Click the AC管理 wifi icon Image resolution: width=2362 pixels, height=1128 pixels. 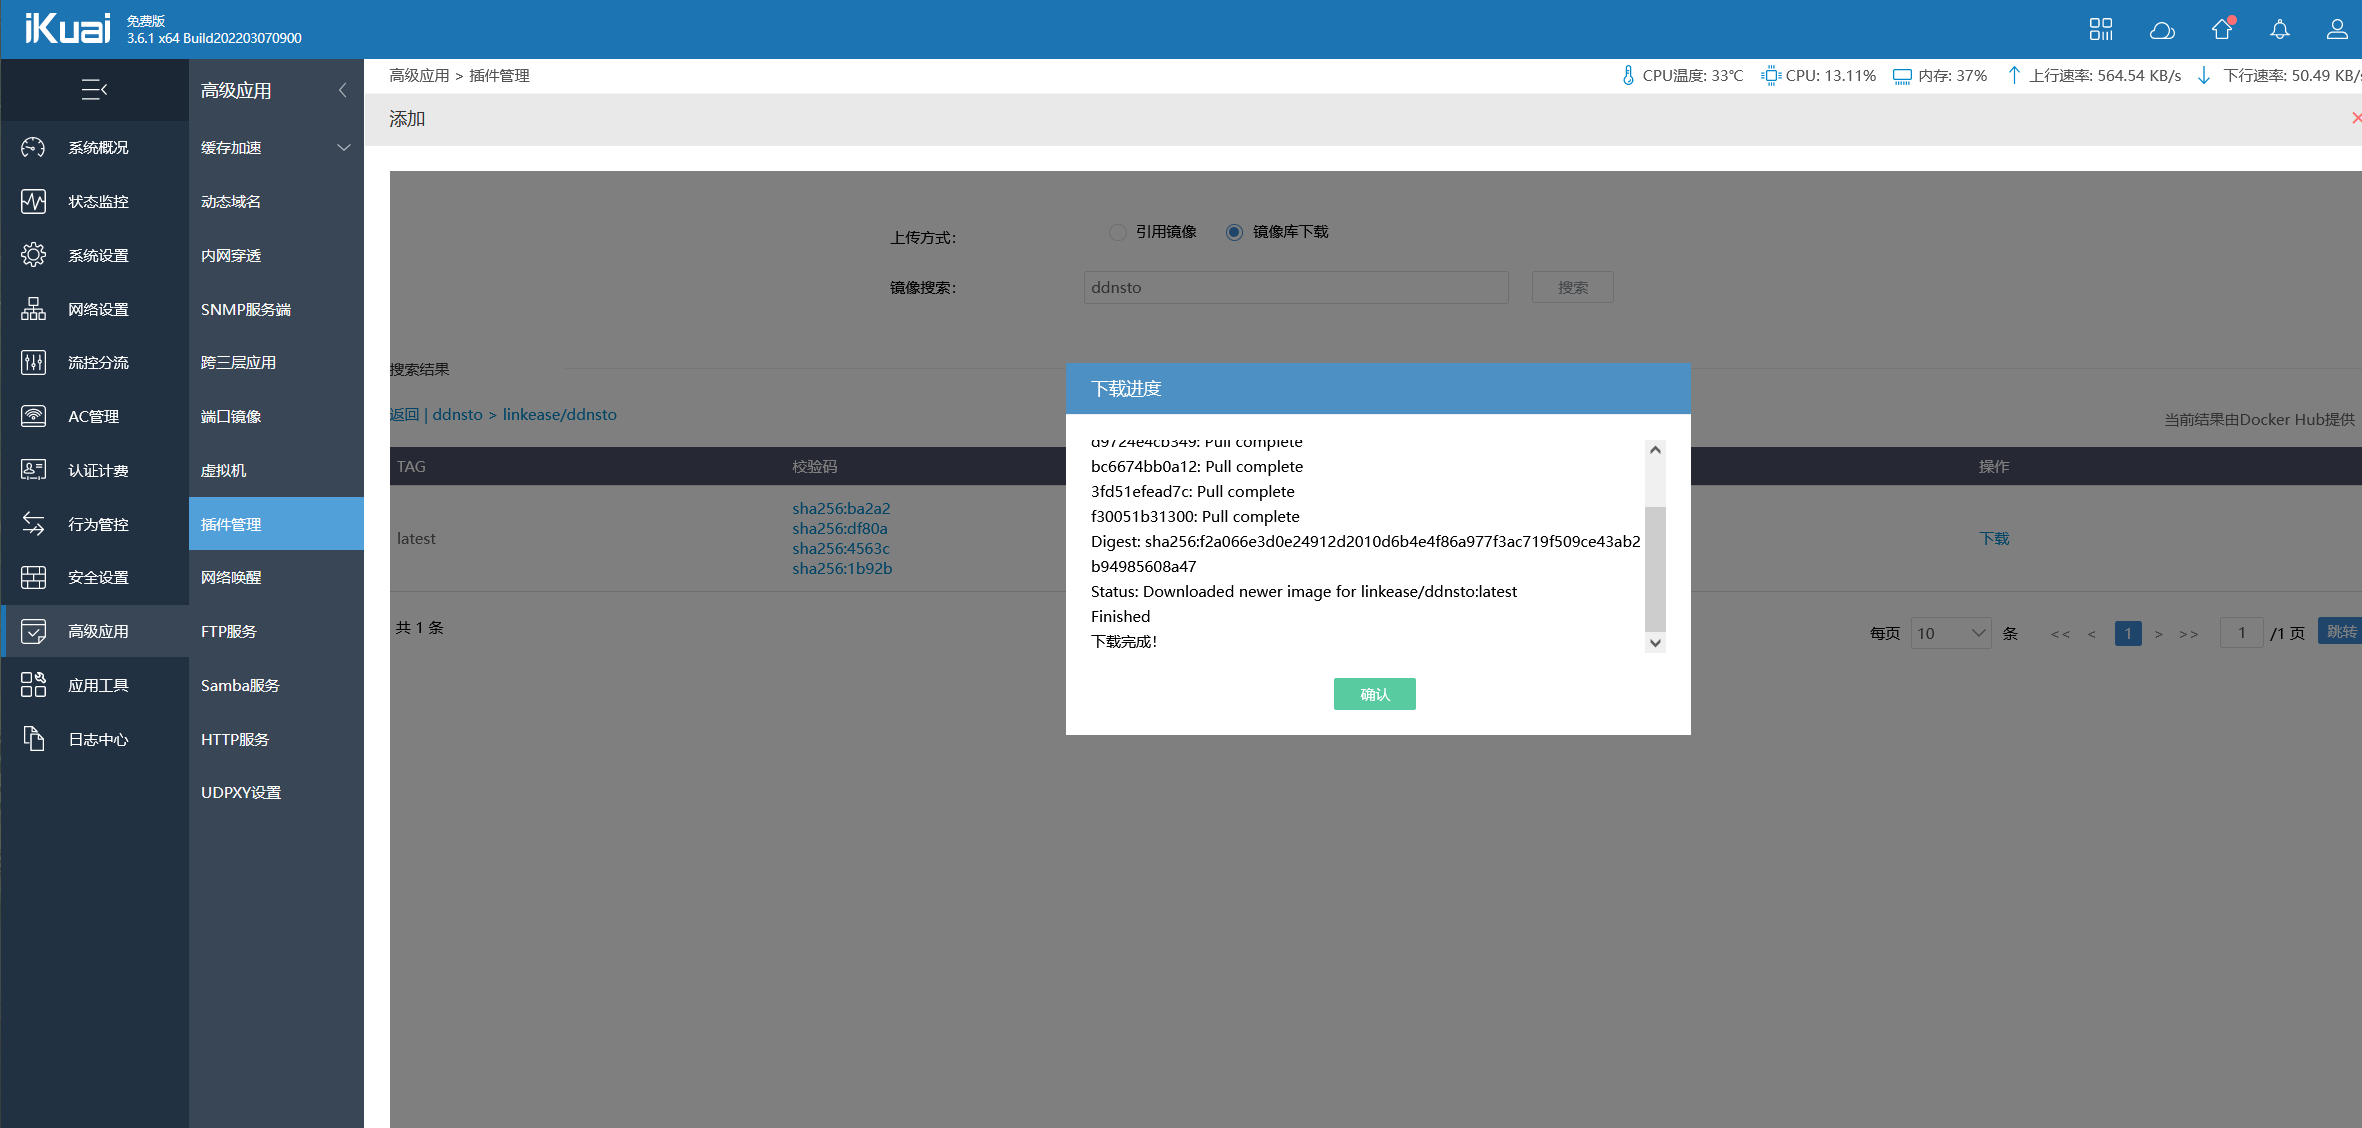(x=33, y=416)
